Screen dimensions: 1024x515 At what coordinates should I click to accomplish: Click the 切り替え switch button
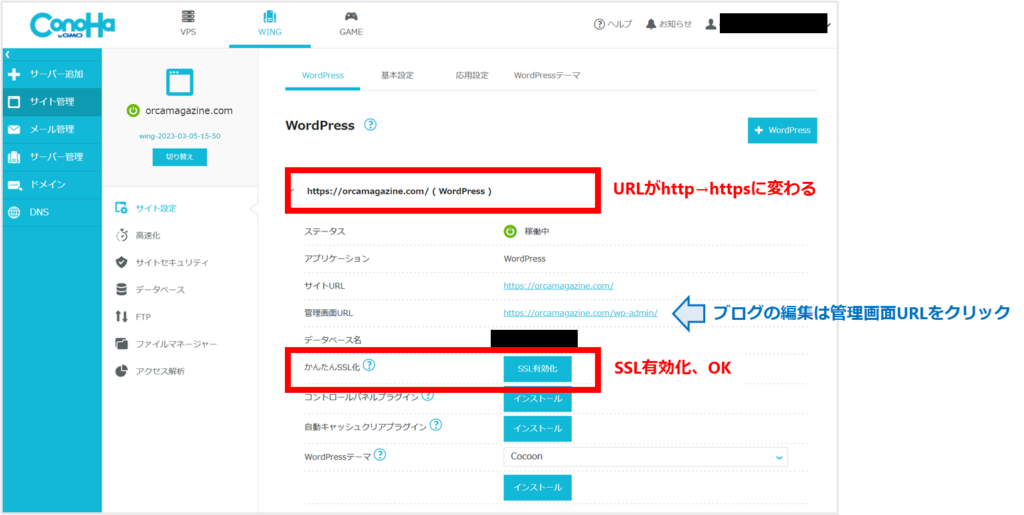click(x=180, y=157)
